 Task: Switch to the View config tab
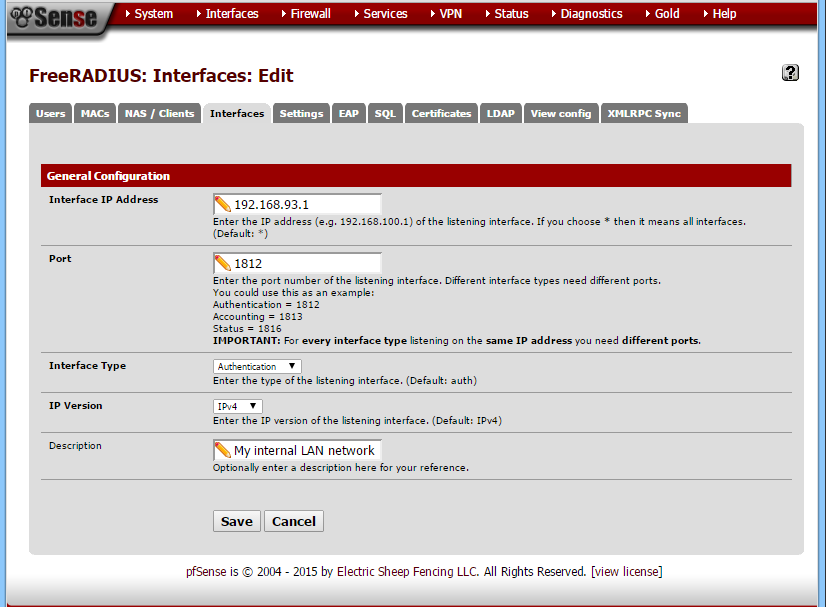(561, 113)
